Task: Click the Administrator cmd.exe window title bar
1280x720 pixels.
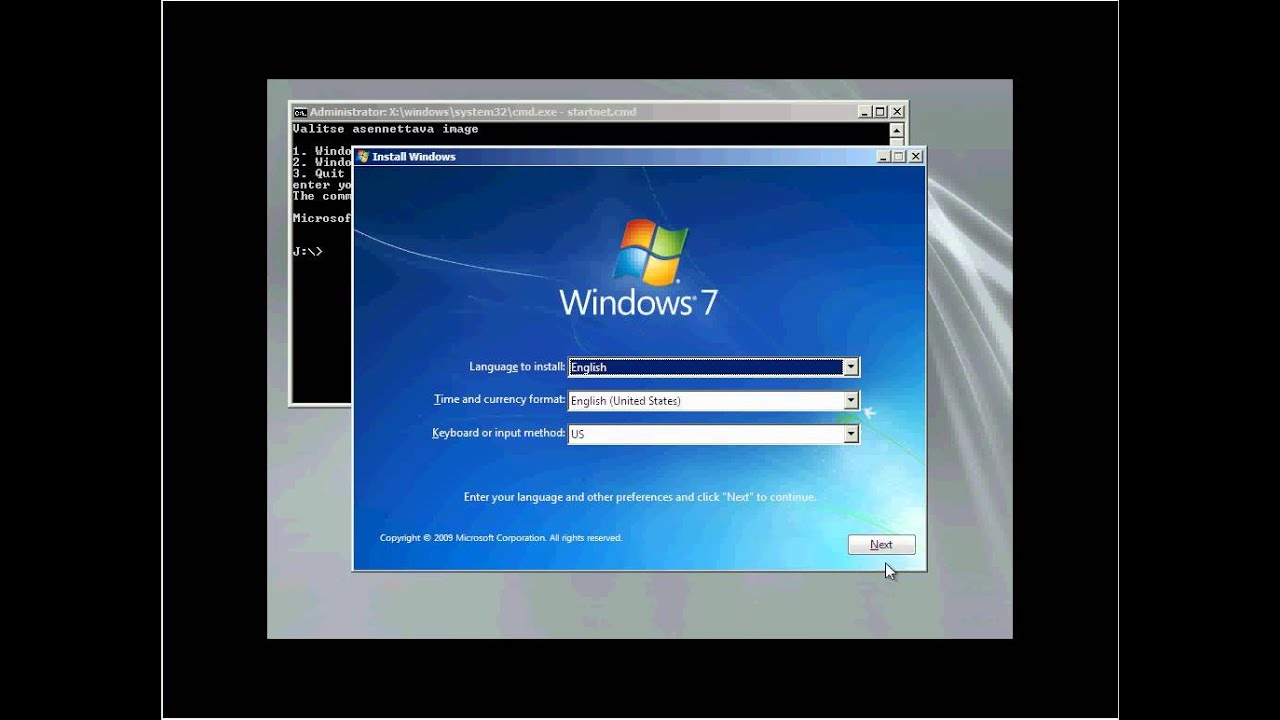Action: [x=598, y=112]
